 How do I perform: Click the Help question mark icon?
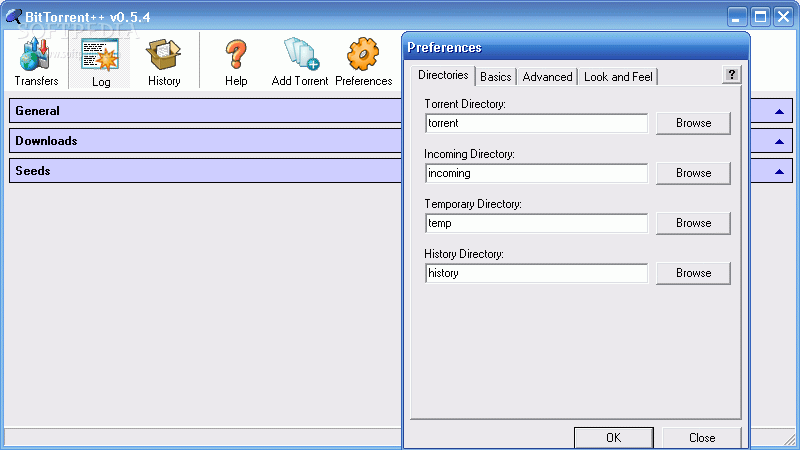pyautogui.click(x=236, y=54)
